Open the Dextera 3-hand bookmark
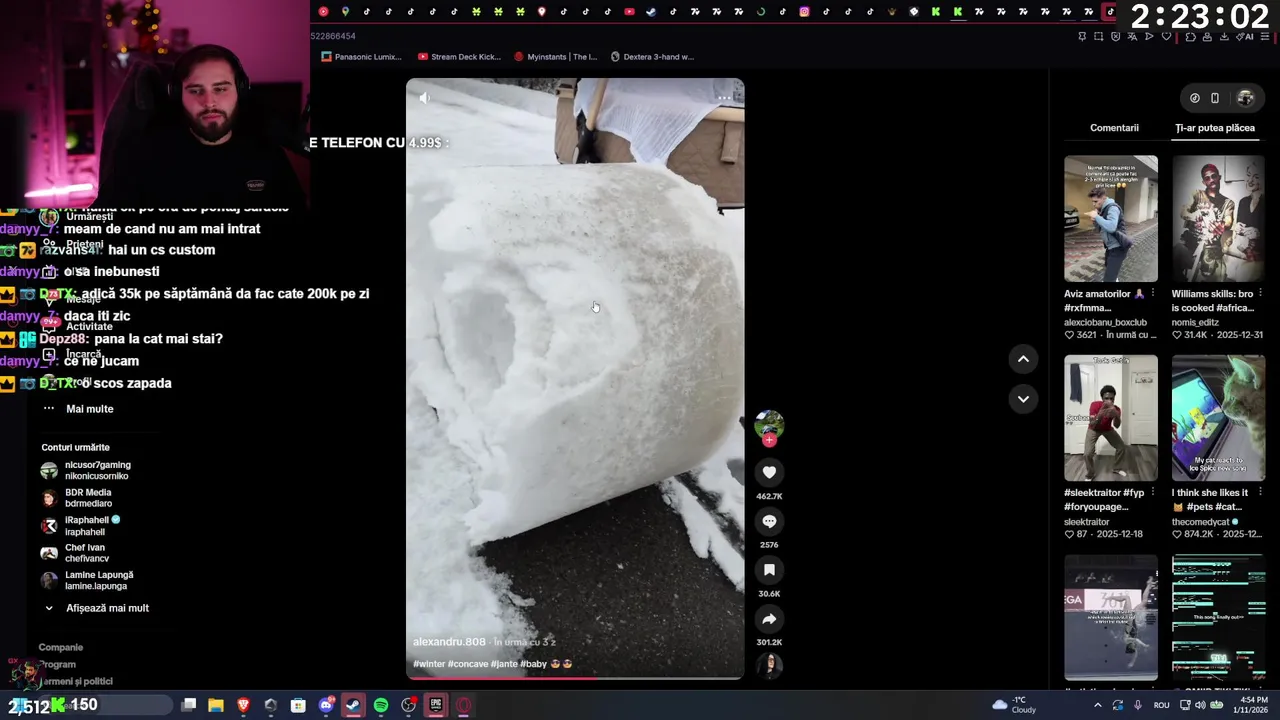This screenshot has height=720, width=1280. pos(651,57)
